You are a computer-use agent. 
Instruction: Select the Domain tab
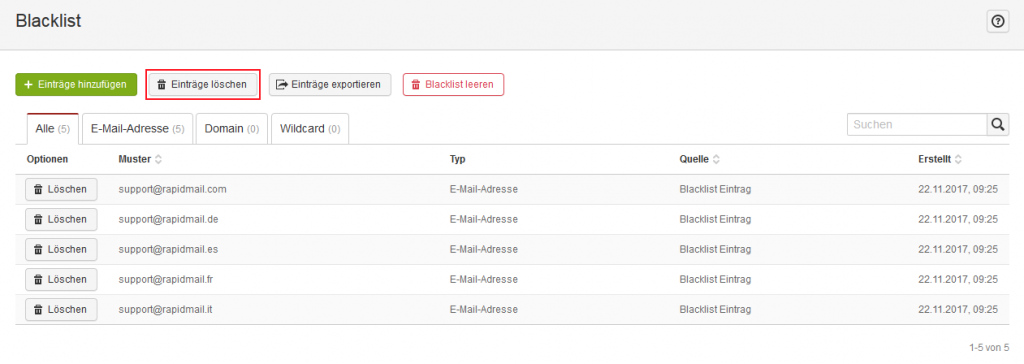point(232,129)
